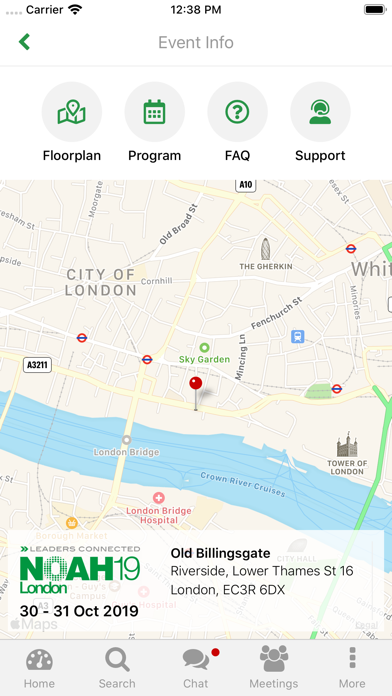Viewport: 392px width, 696px height.
Task: Open the Chat tab with notification
Action: 196,668
